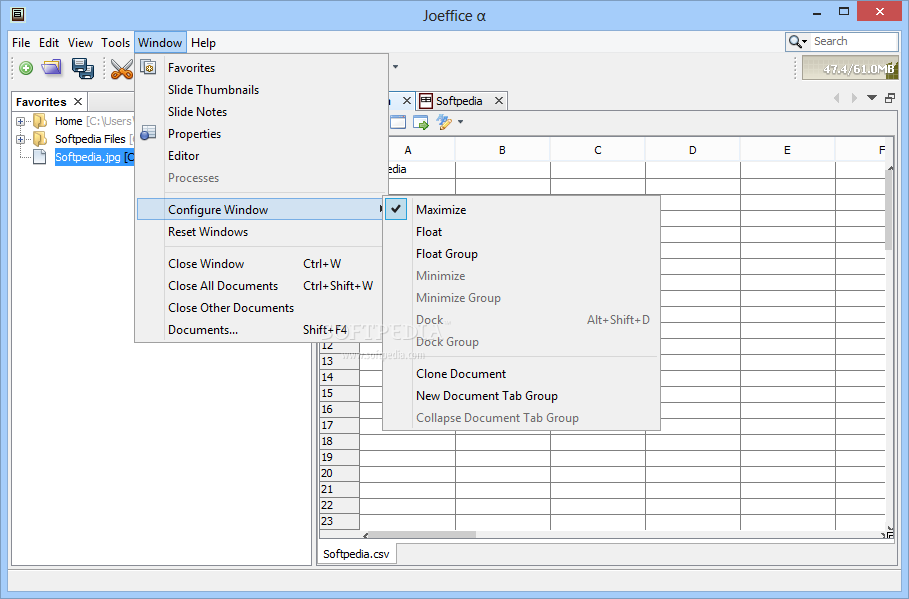
Task: Click the blank window icon in the editor toolbar
Action: pos(398,122)
